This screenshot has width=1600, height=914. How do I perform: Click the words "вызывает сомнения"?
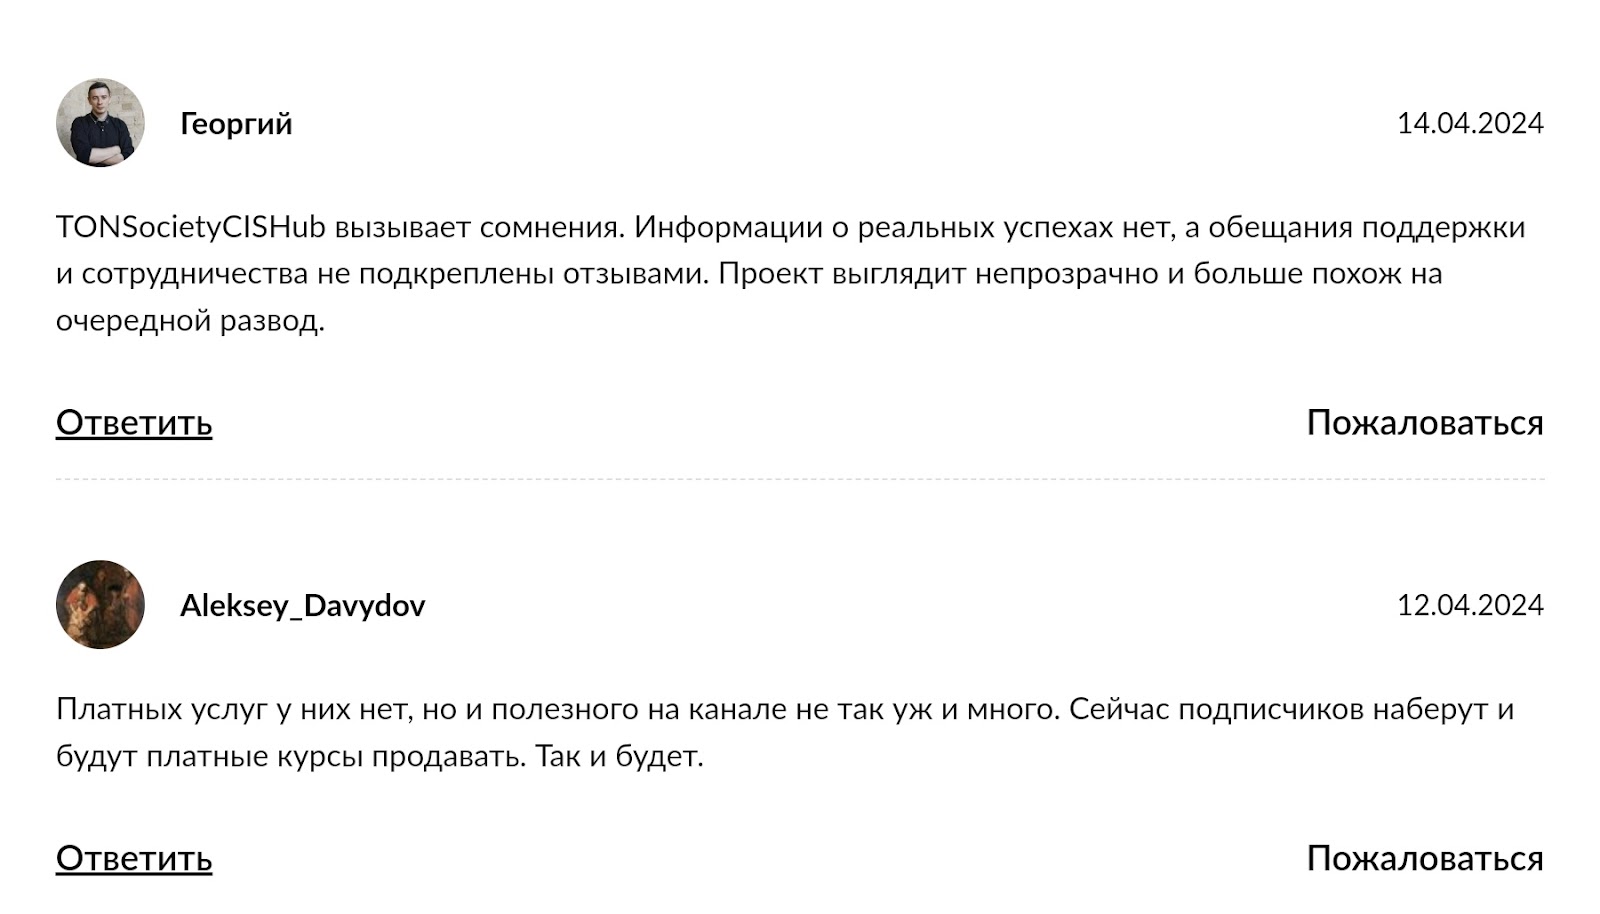(x=479, y=228)
